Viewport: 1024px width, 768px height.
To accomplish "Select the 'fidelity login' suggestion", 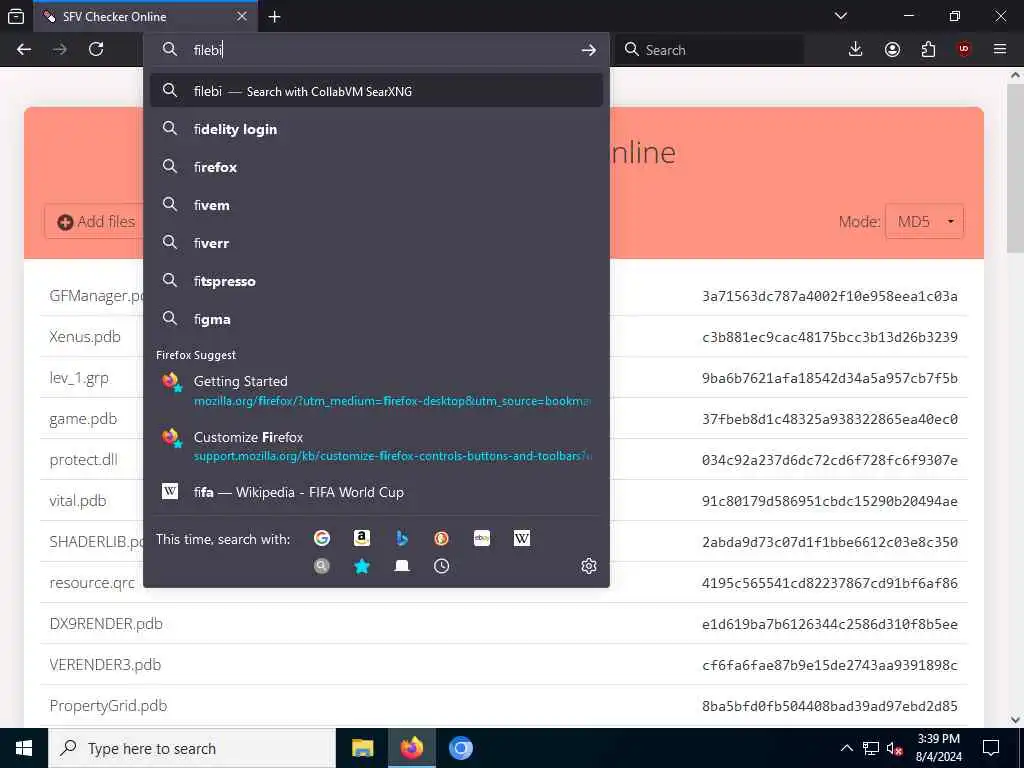I will click(376, 129).
